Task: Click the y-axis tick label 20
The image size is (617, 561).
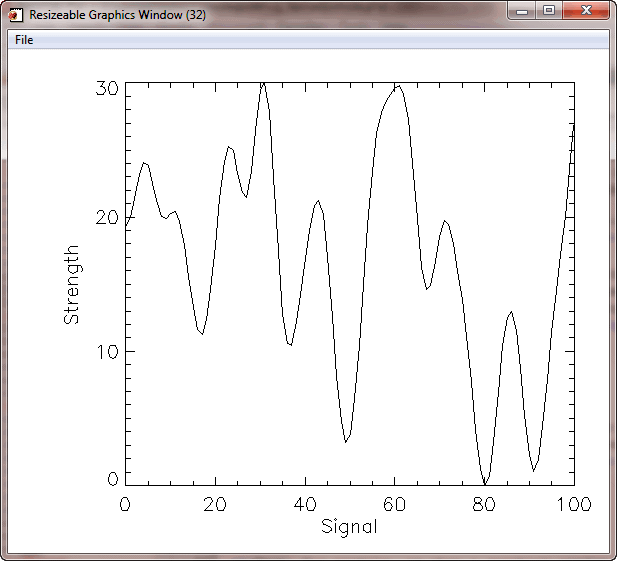Action: click(x=107, y=219)
